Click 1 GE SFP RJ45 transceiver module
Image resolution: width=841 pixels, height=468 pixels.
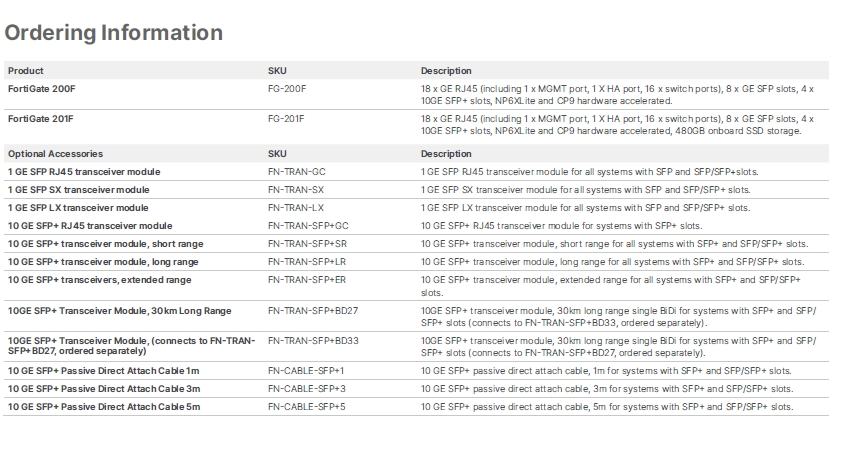pos(84,172)
